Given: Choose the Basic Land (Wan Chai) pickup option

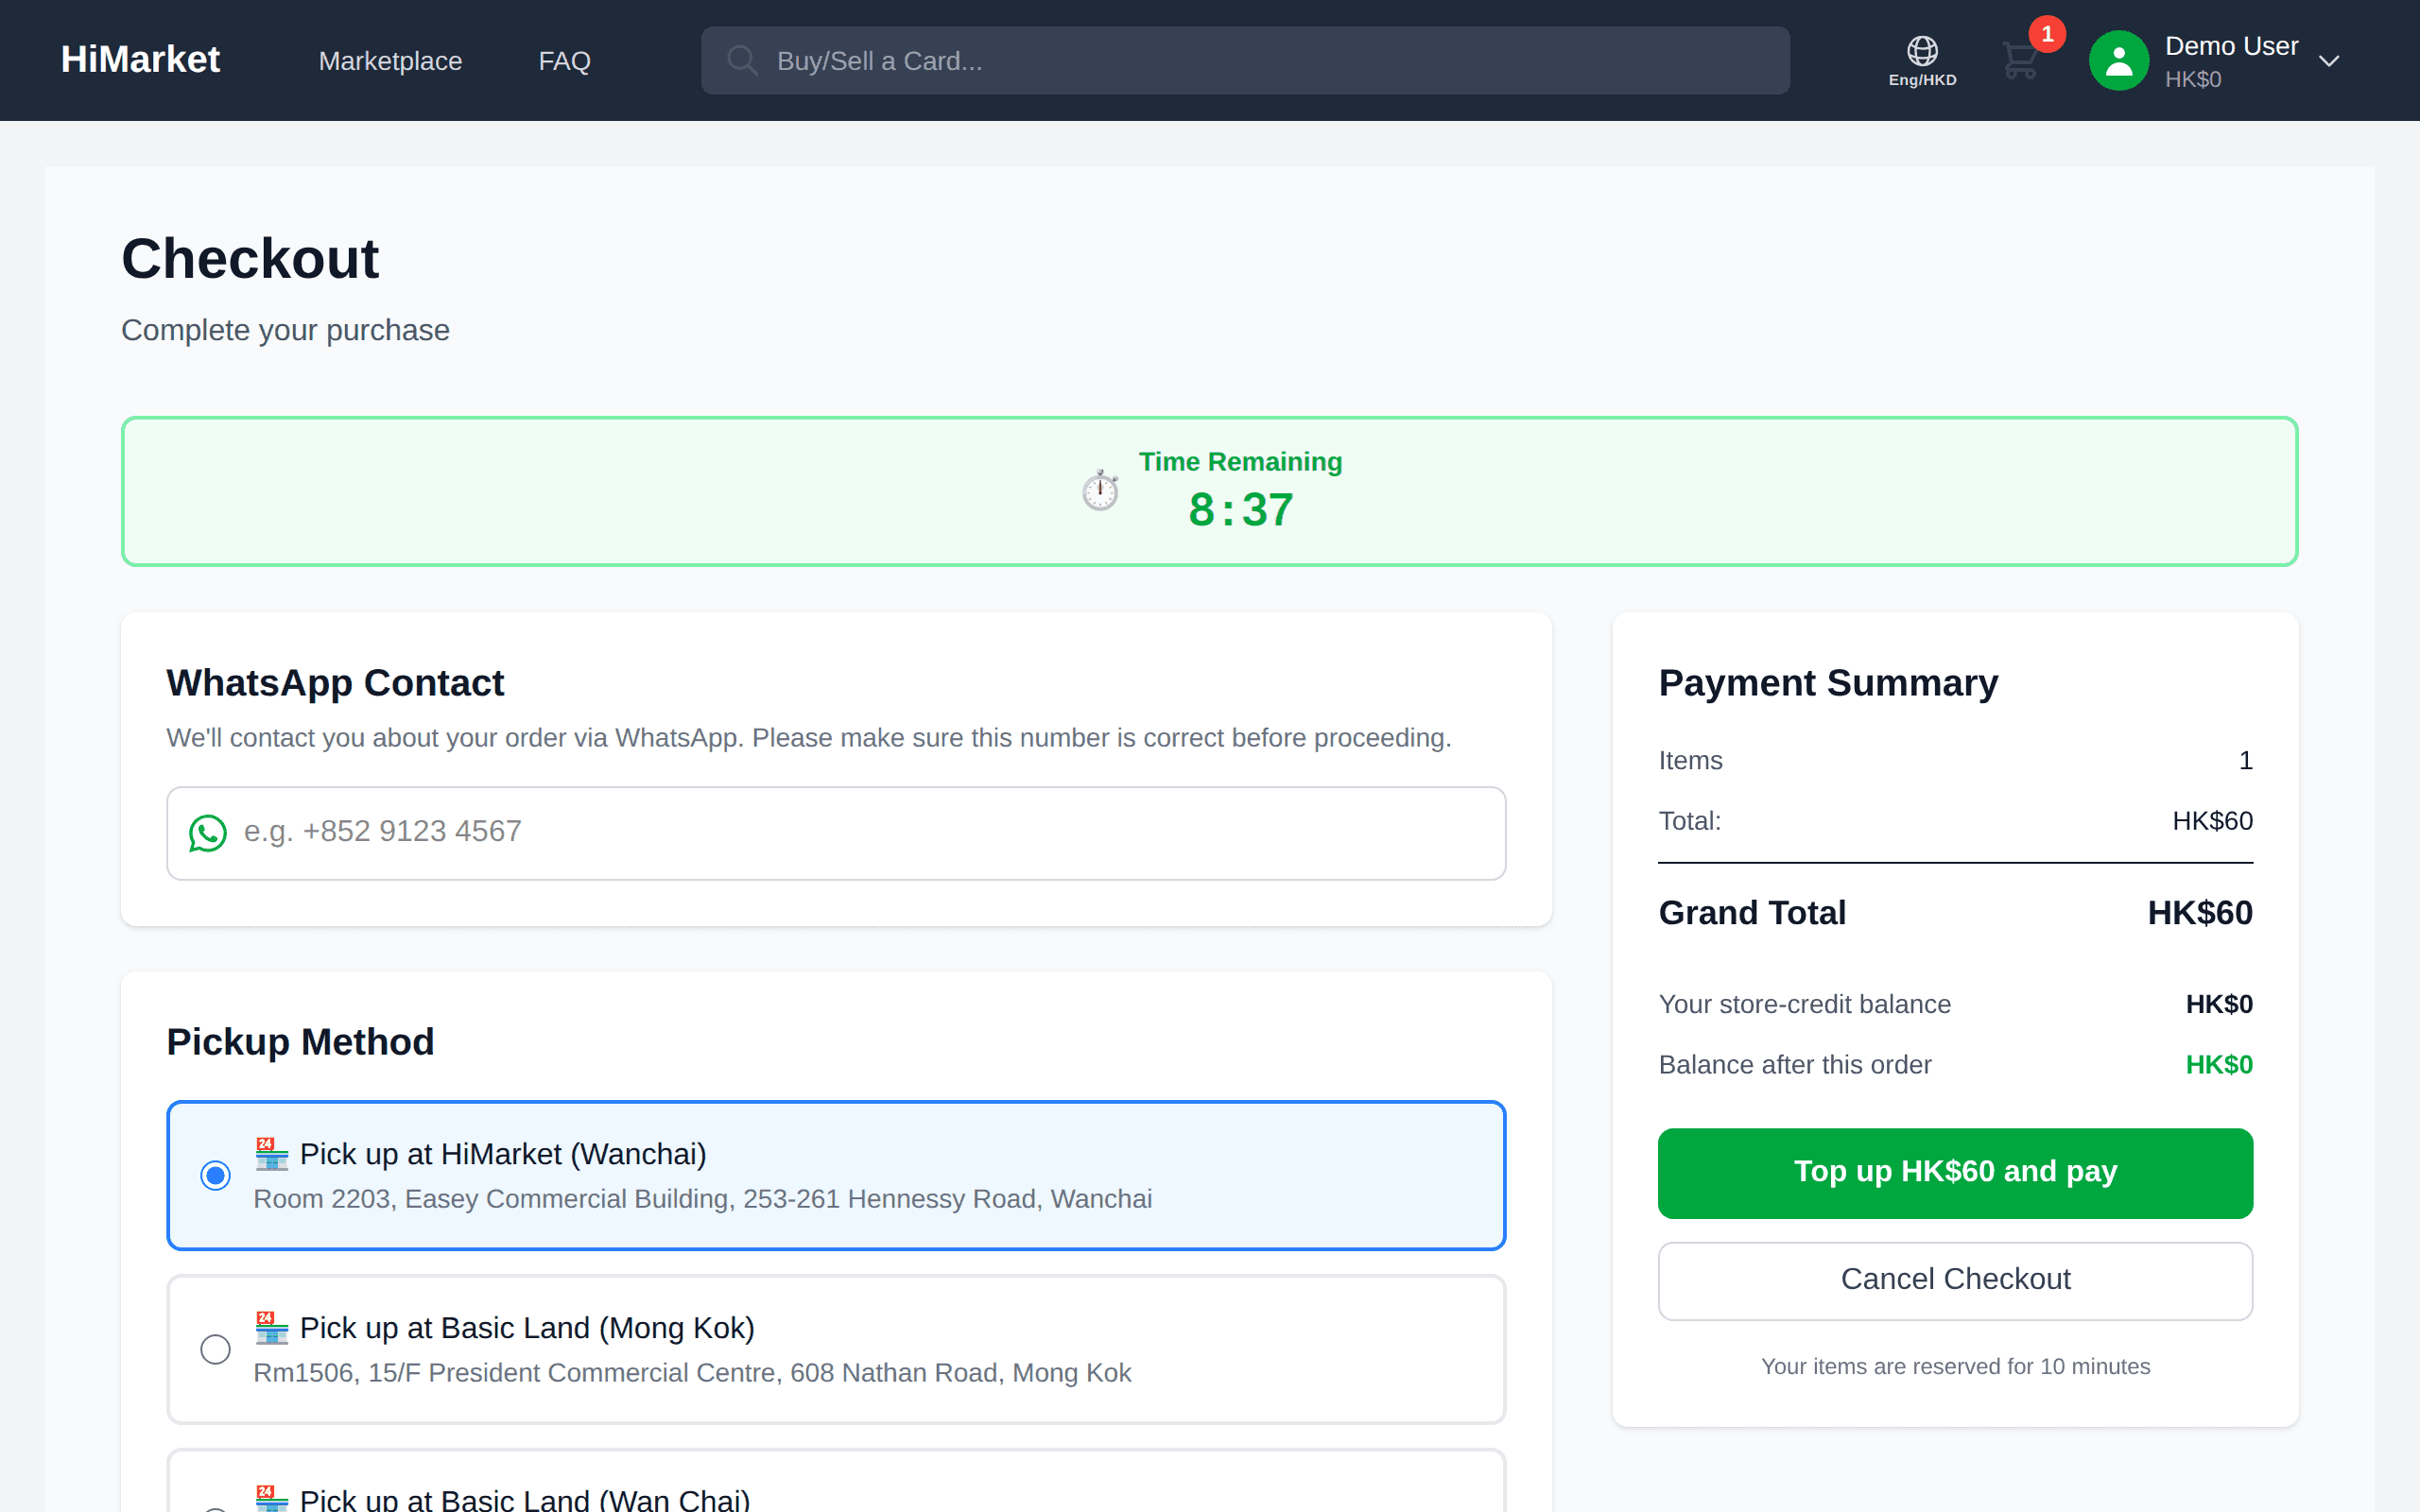Looking at the screenshot, I should coord(836,1482).
